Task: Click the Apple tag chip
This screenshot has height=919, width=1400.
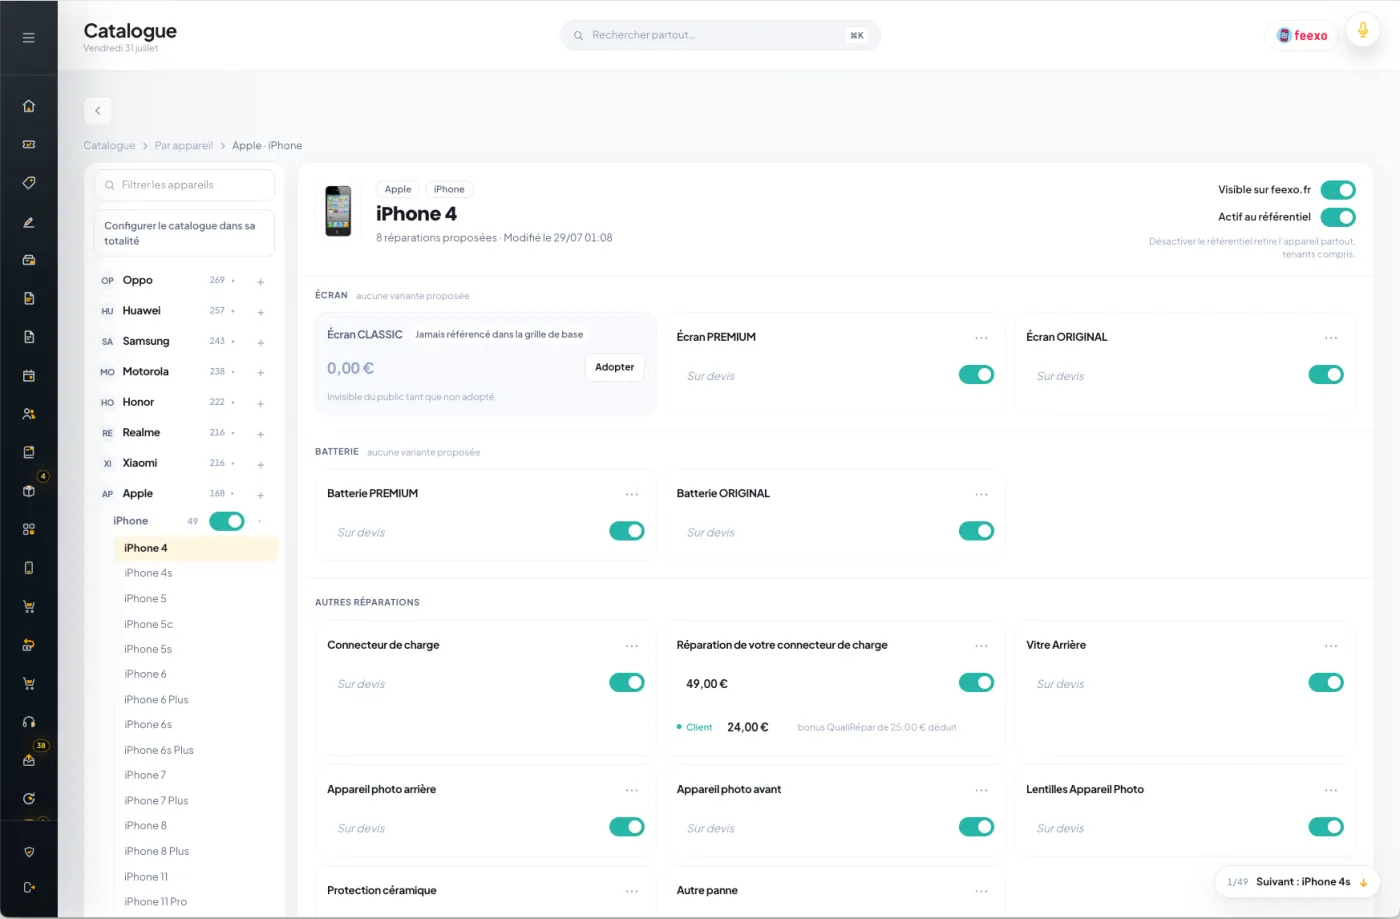Action: (398, 190)
